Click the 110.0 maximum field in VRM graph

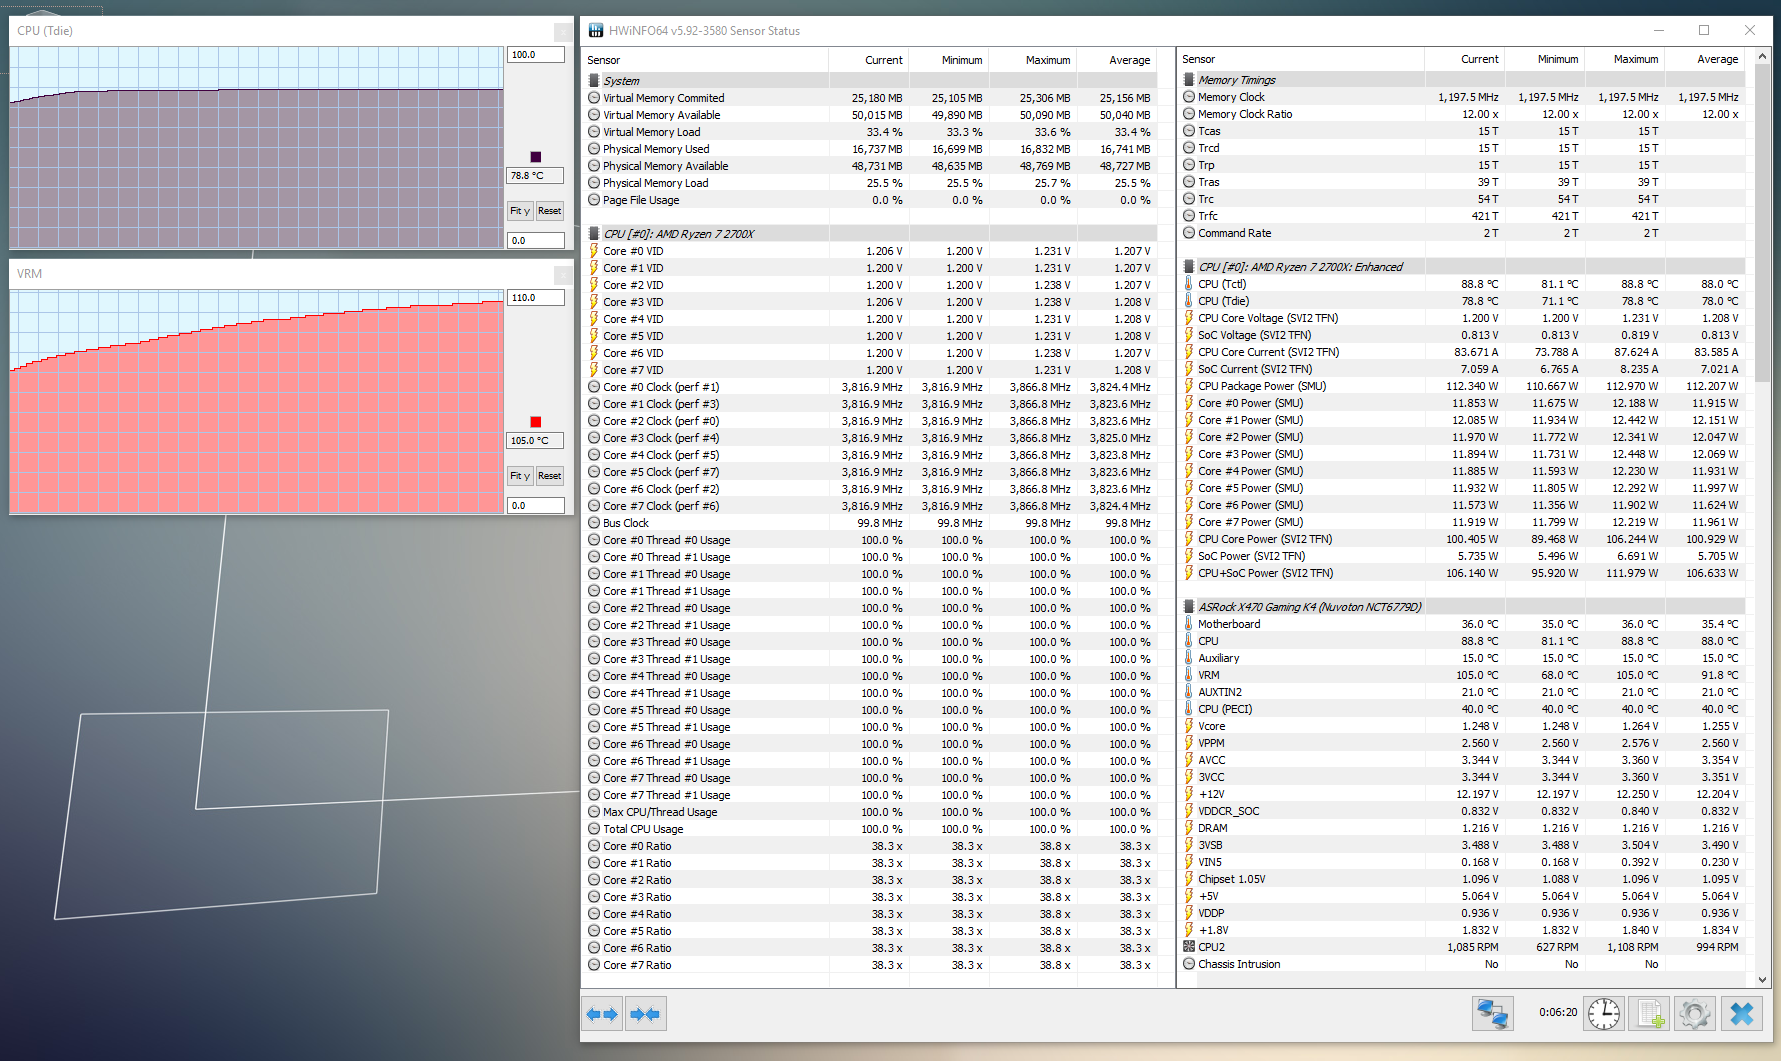tap(536, 298)
